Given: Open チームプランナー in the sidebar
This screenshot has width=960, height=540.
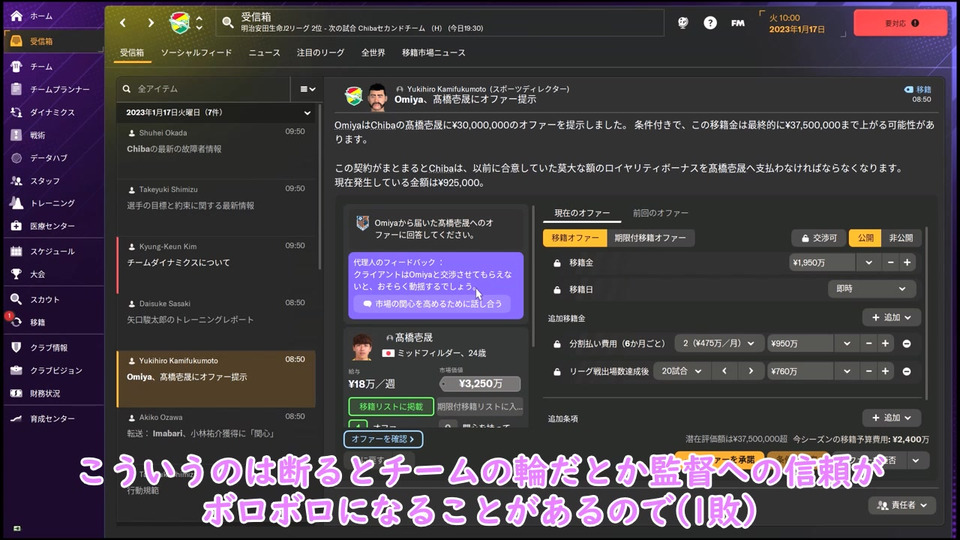Looking at the screenshot, I should (x=52, y=89).
